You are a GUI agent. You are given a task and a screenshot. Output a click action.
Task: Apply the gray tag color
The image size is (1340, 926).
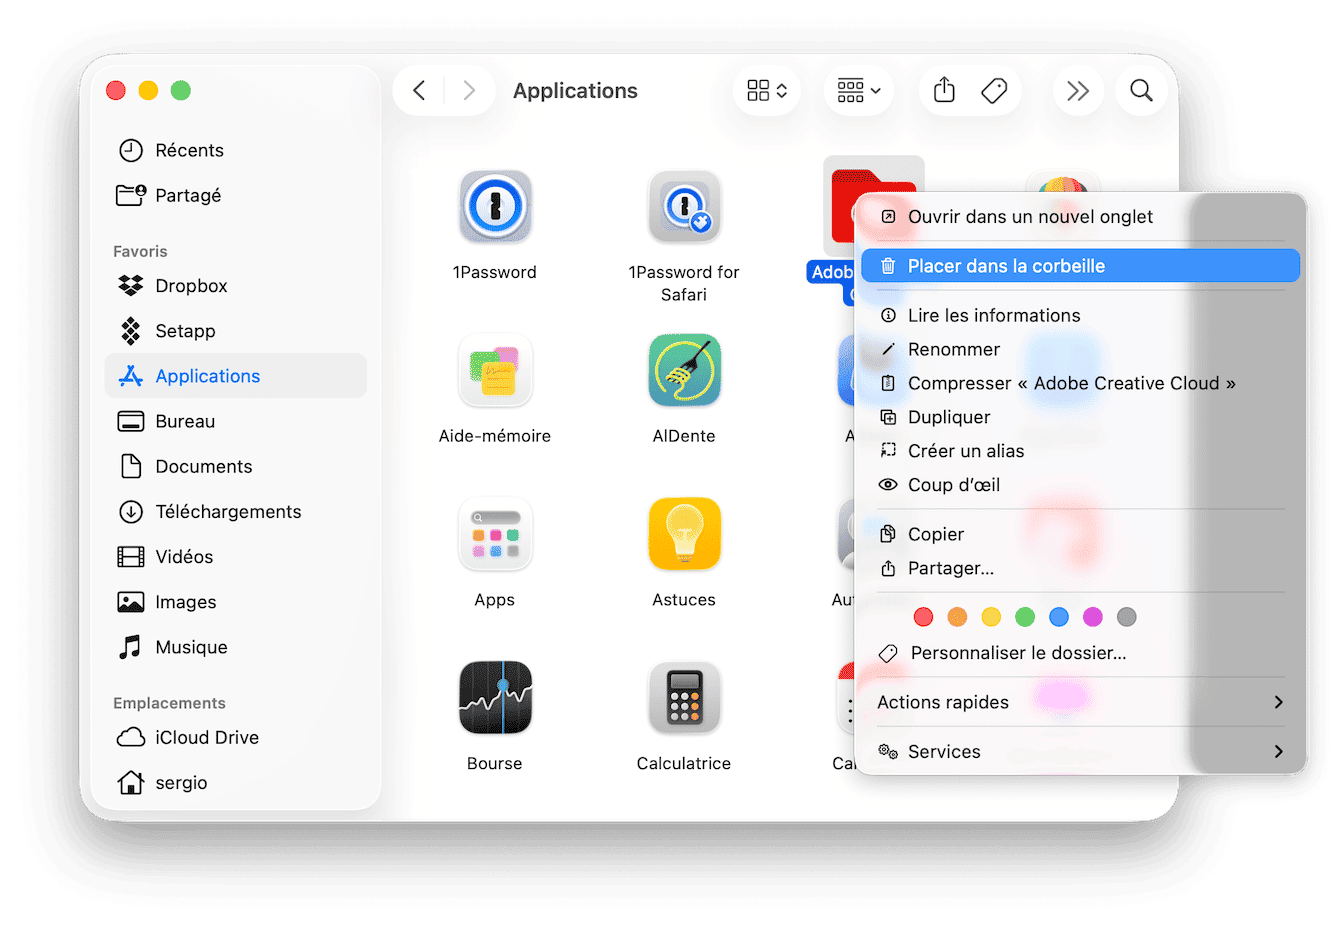click(1127, 617)
